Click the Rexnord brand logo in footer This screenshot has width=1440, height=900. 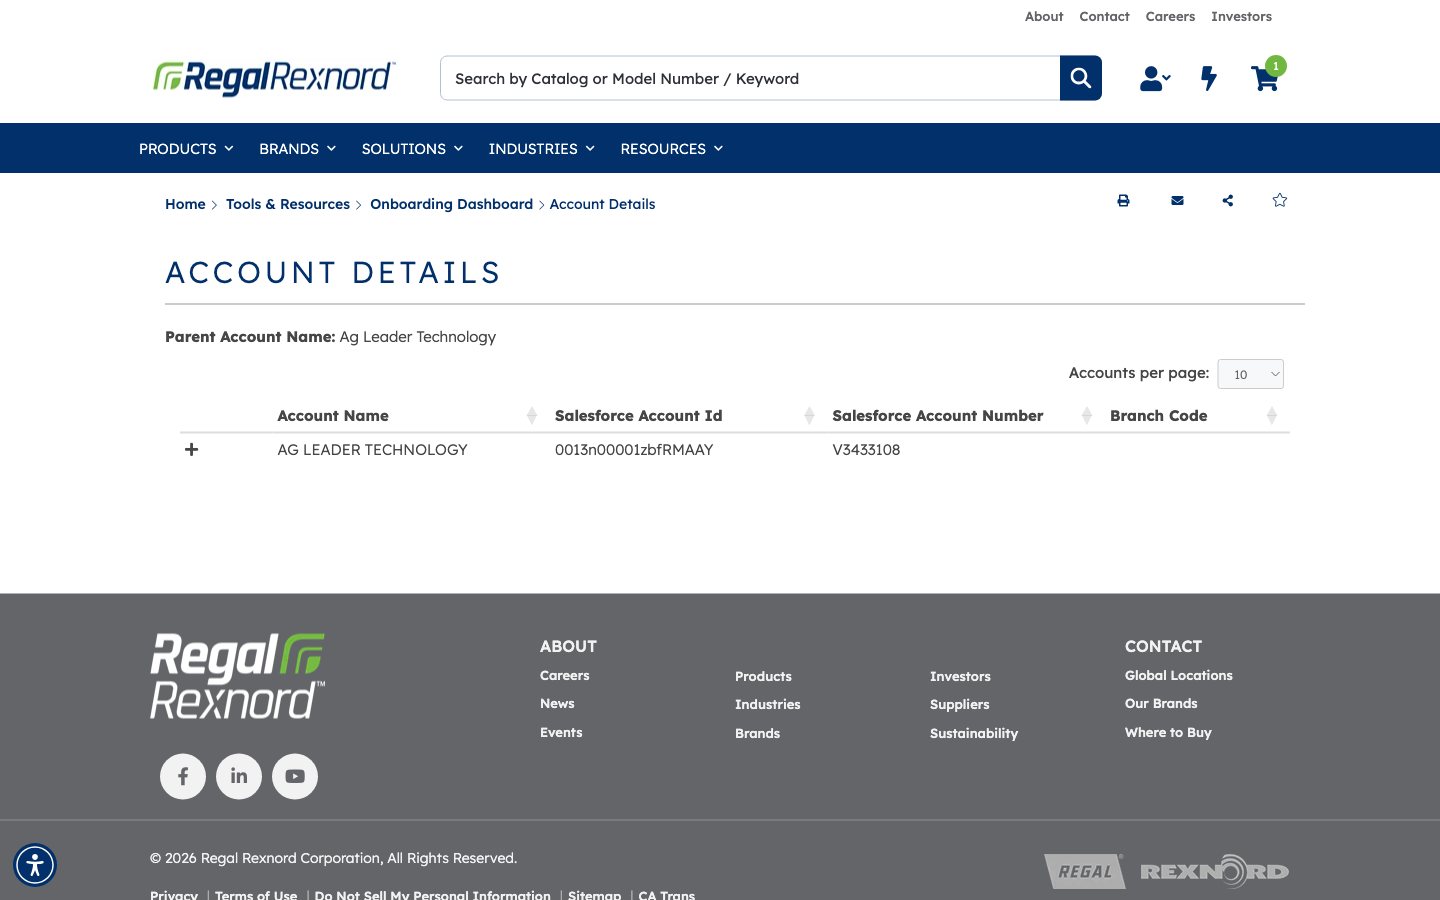coord(1214,871)
